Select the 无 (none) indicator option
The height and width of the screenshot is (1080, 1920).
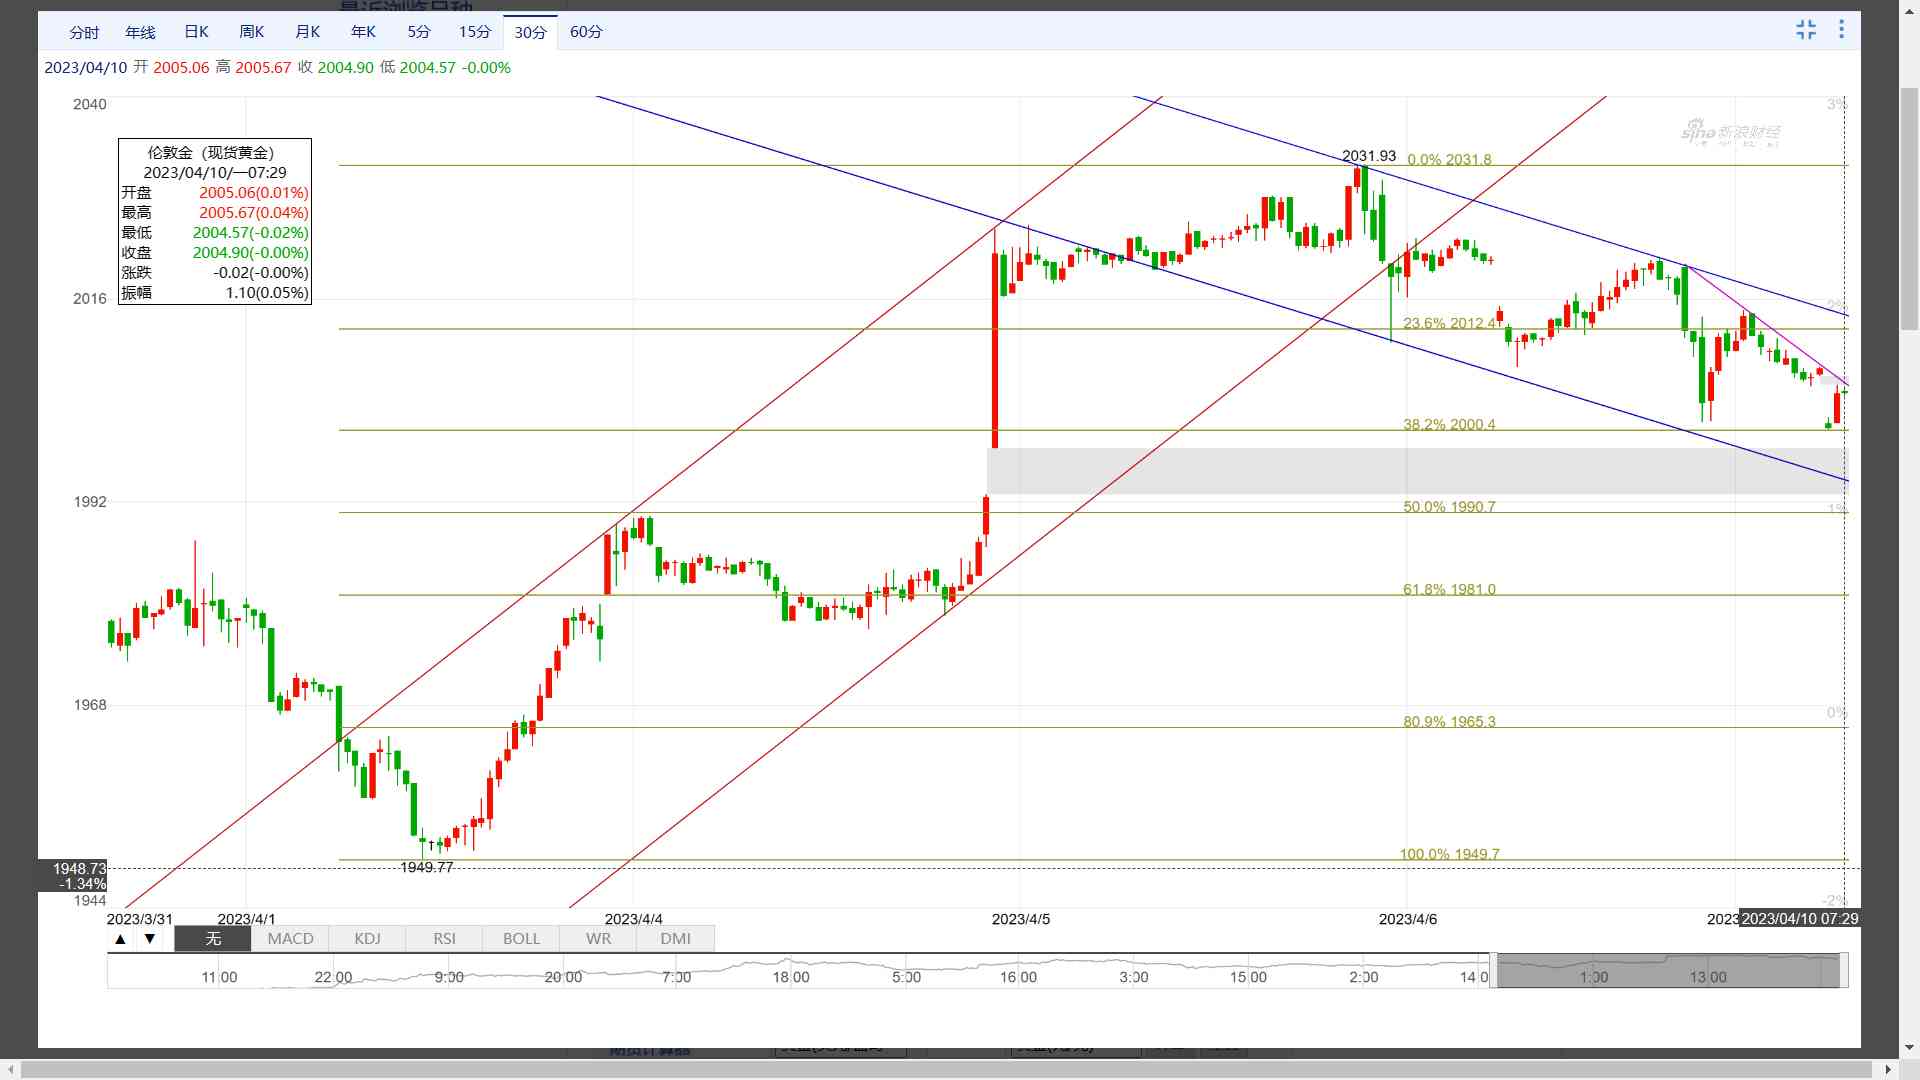(213, 939)
